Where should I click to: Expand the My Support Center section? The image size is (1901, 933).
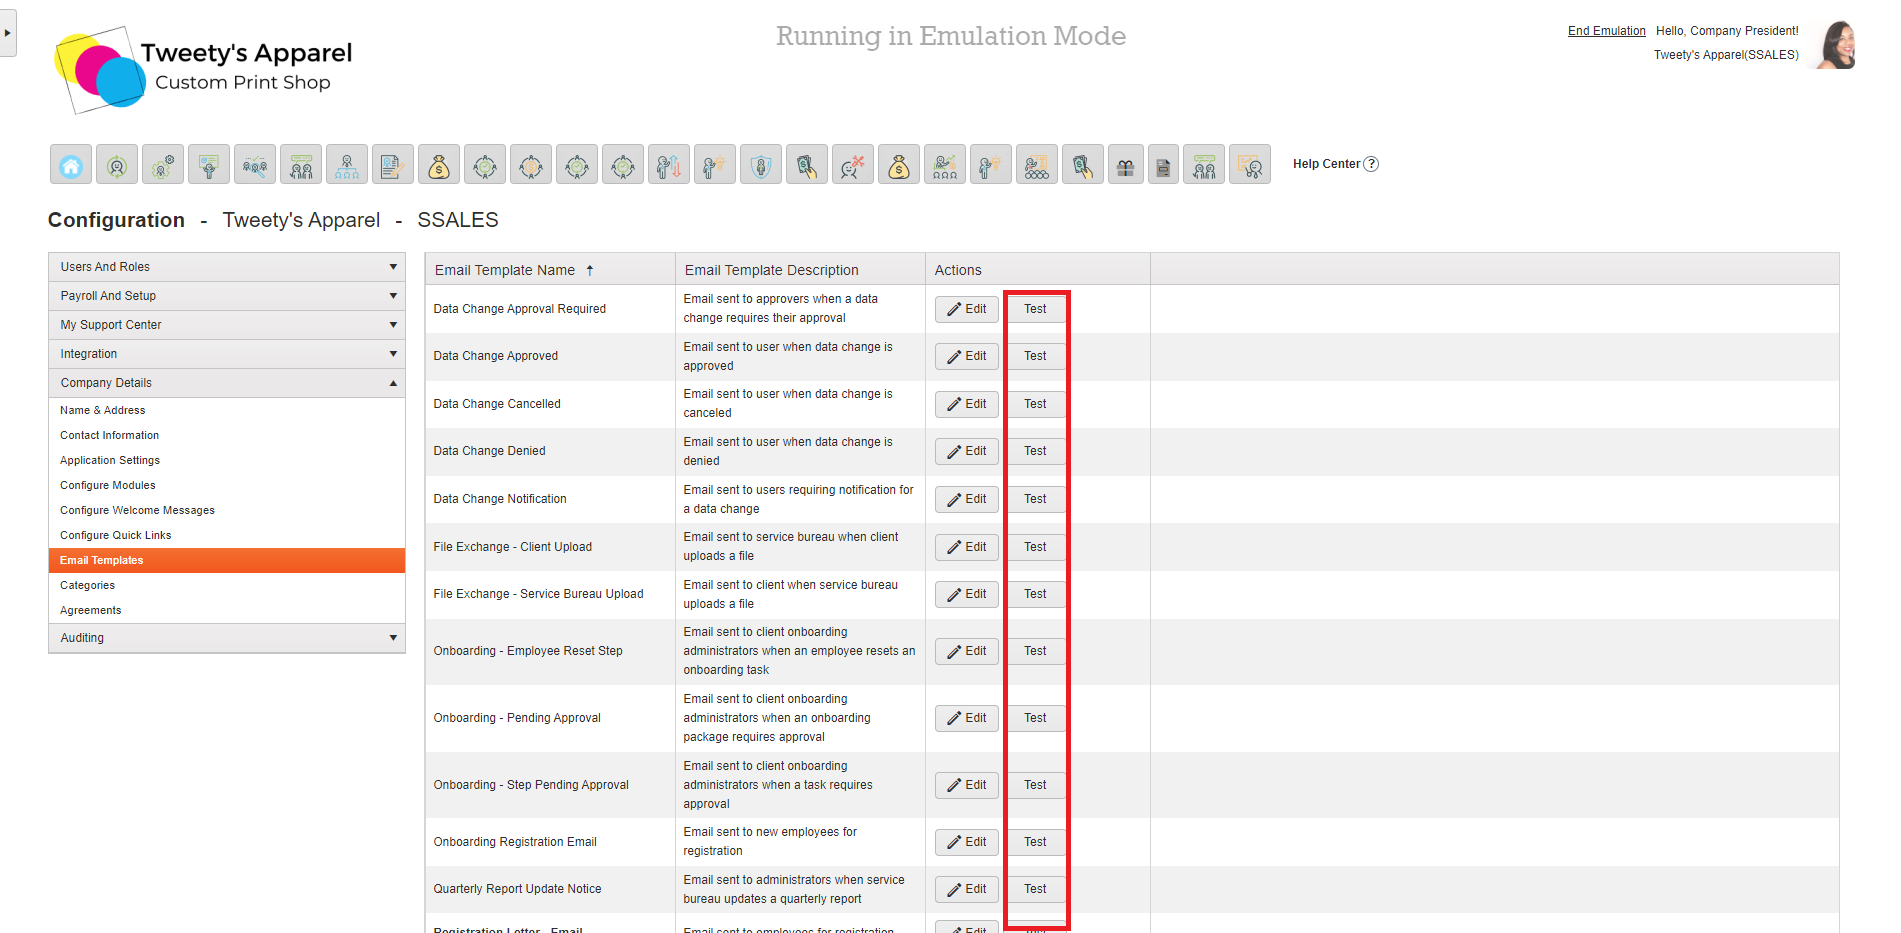coord(227,325)
